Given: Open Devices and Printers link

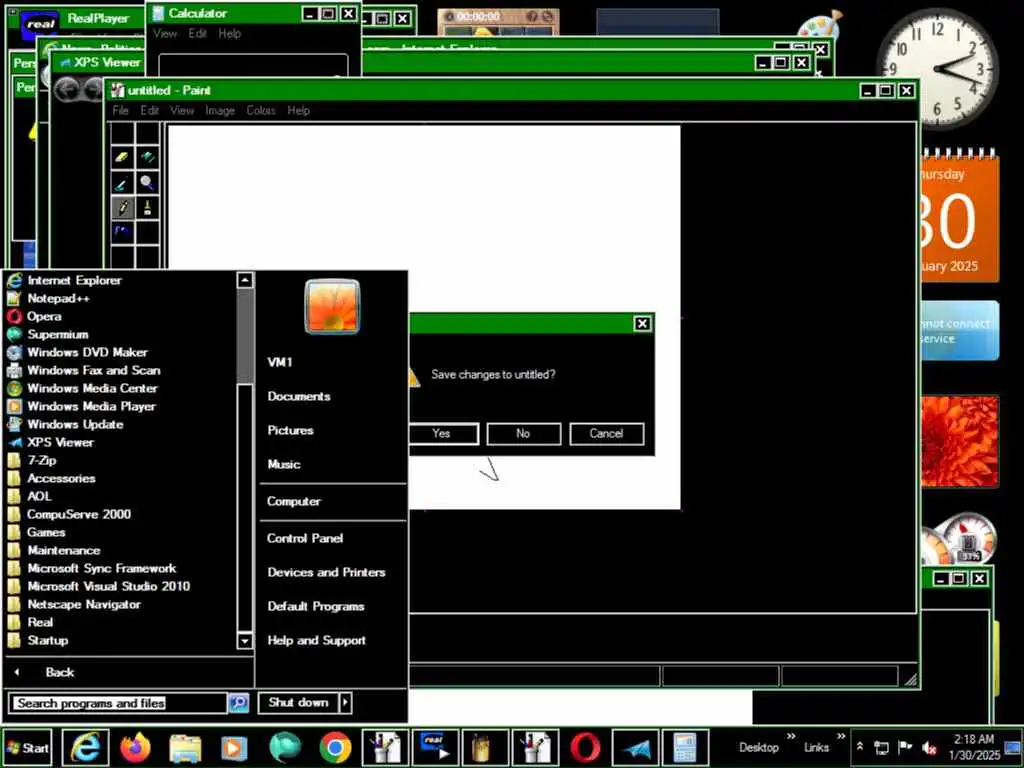Looking at the screenshot, I should [327, 572].
